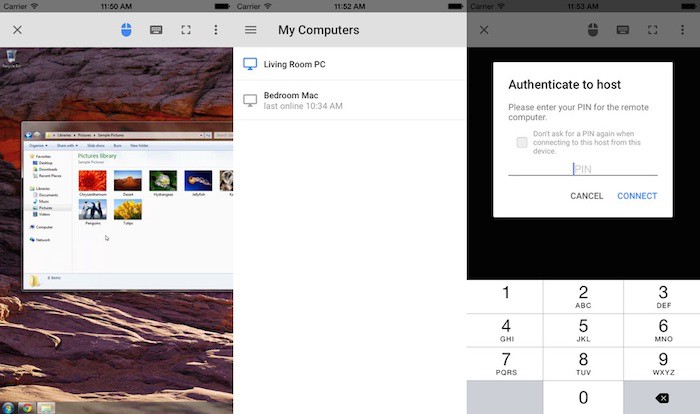700x414 pixels.
Task: Show keyboard using icon beside blue mouse
Action: [x=156, y=30]
